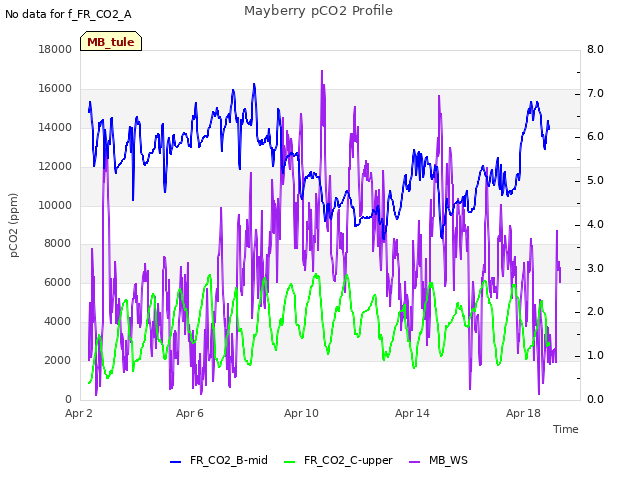Screen dimensions: 640x480
Task: Click the Apr 2 x-axis tick label
Action: 79,413
